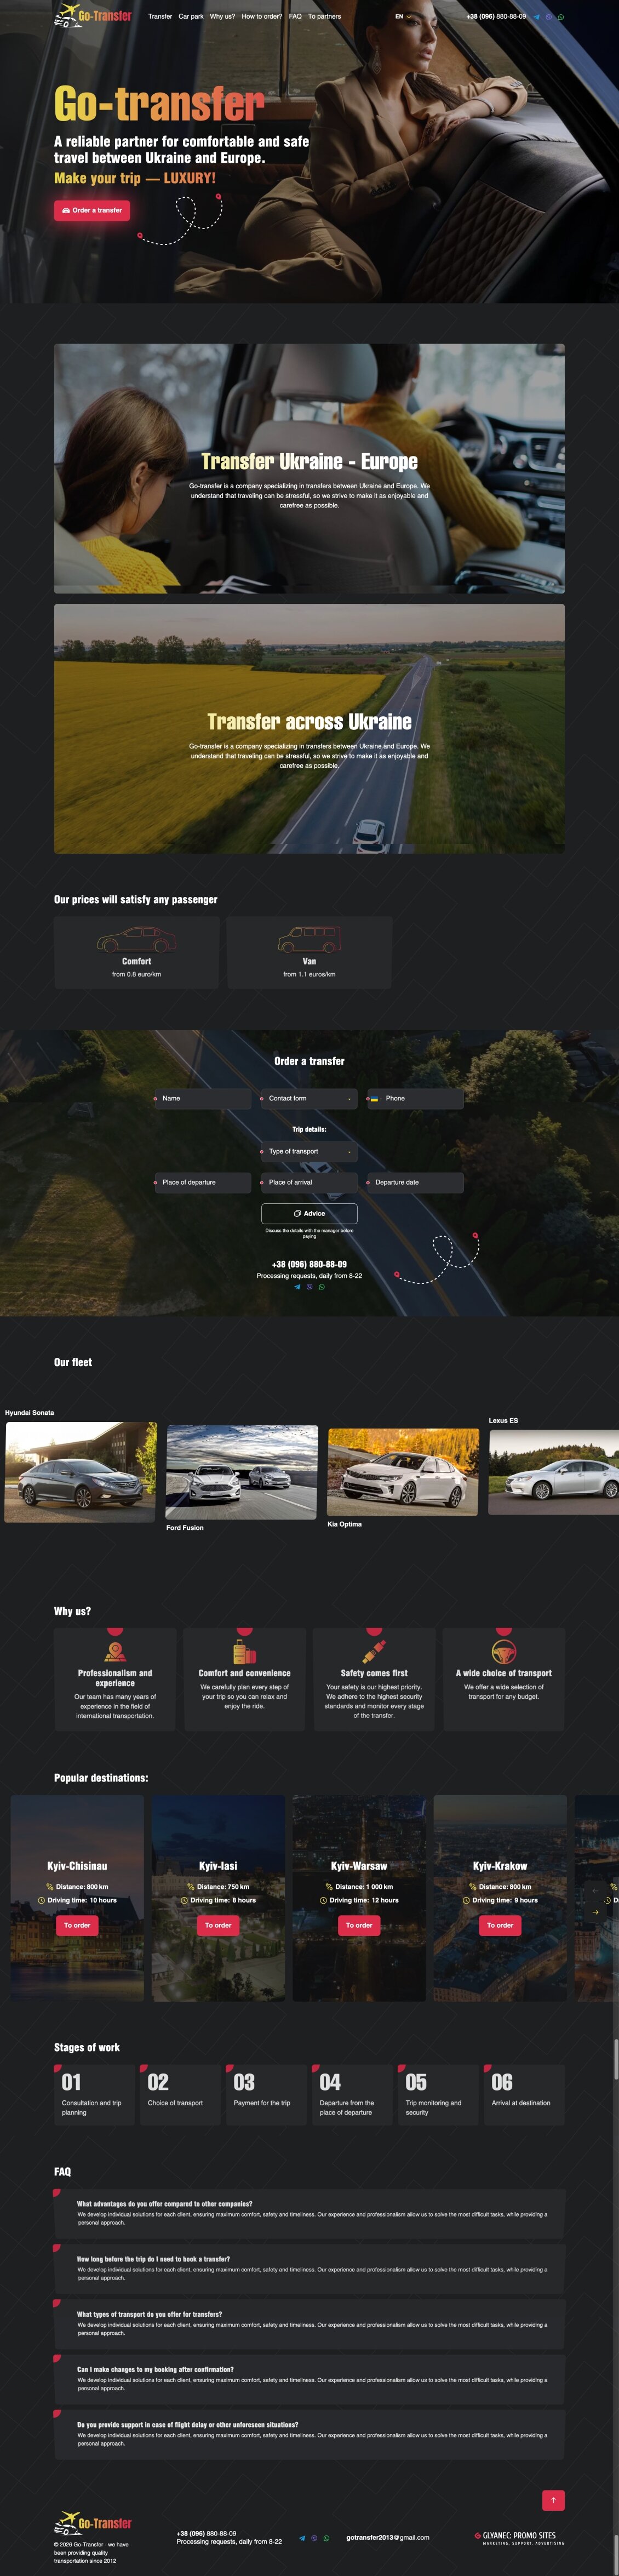Open Telegram in the footer
The width and height of the screenshot is (619, 2576).
click(302, 2538)
